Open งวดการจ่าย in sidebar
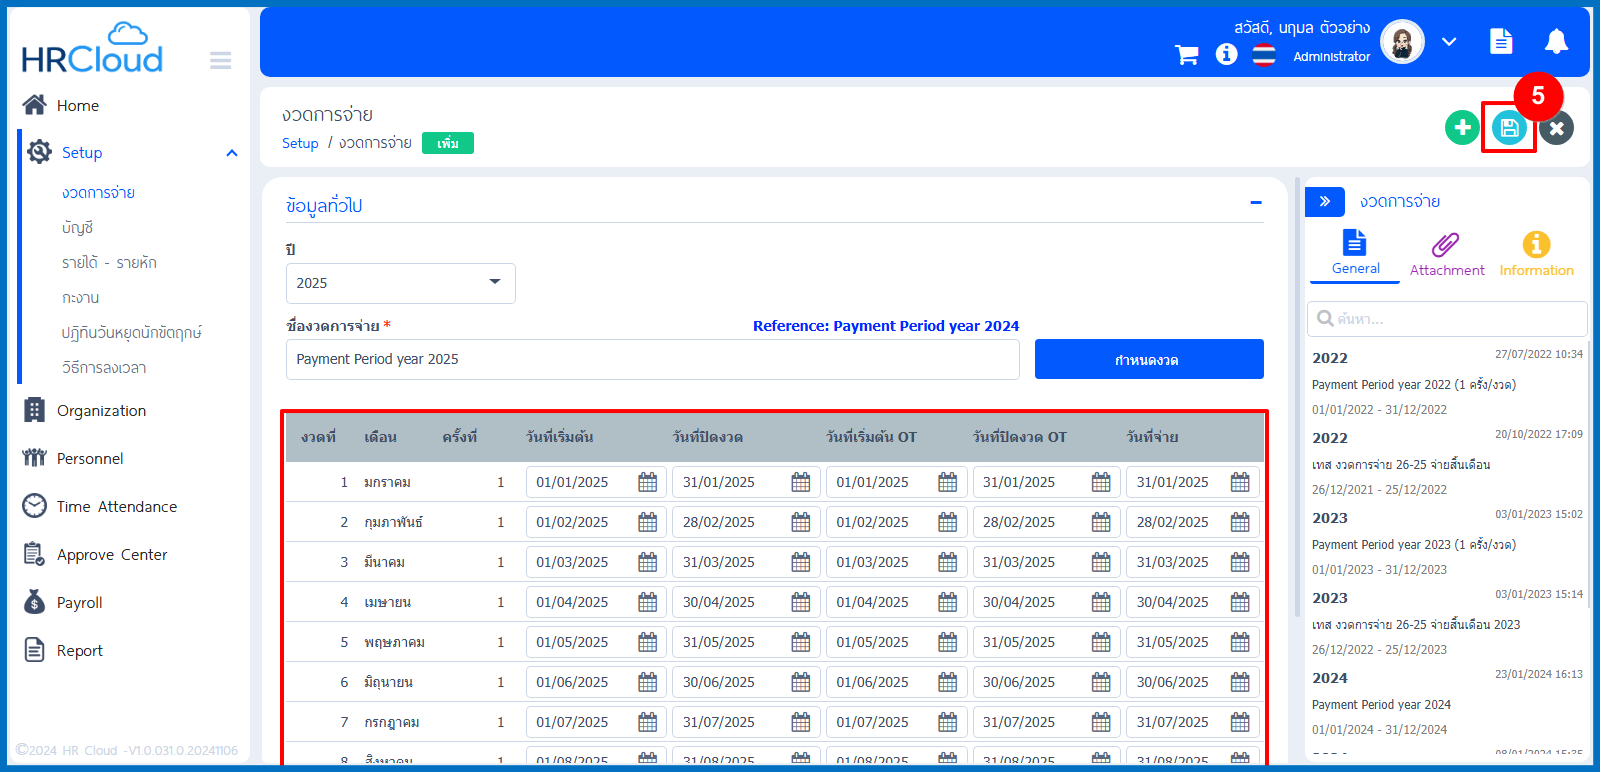This screenshot has width=1600, height=772. click(x=98, y=193)
